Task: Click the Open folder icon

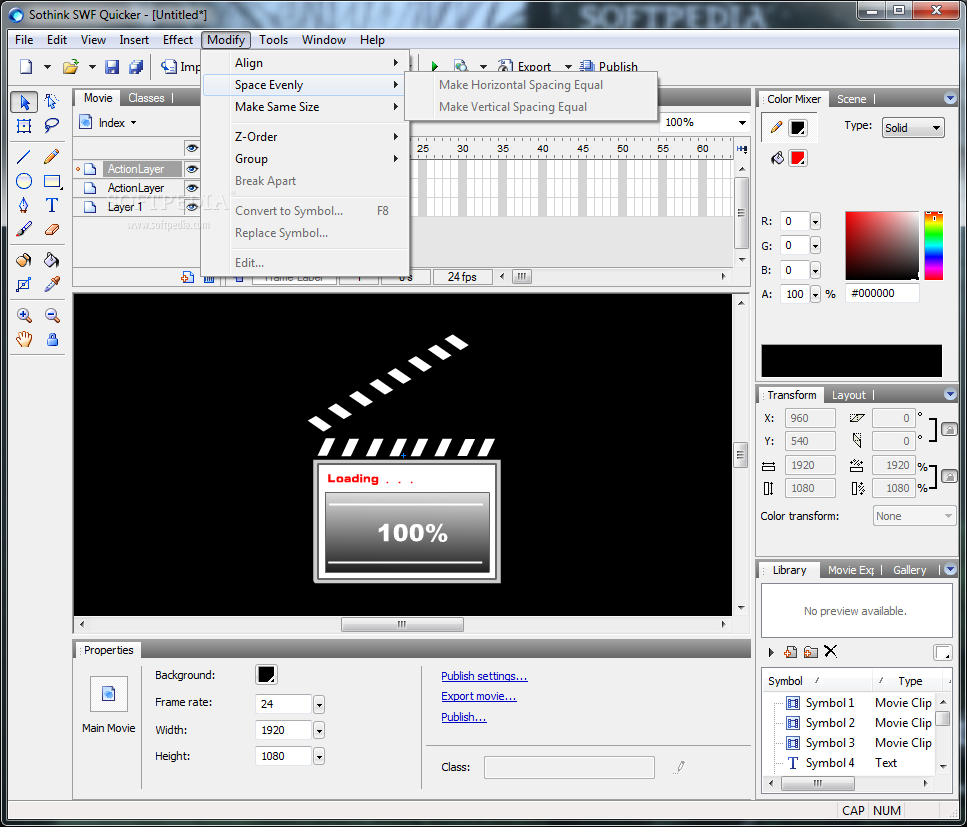Action: pos(71,66)
